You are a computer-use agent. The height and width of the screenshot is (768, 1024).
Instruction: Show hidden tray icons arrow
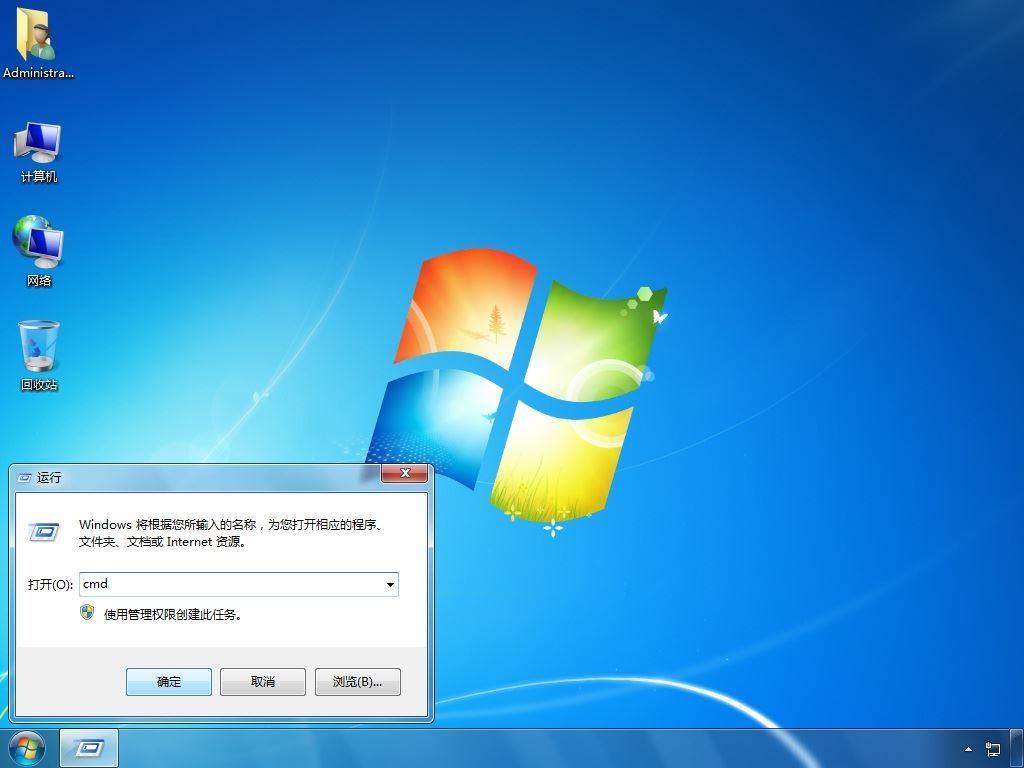[x=968, y=749]
